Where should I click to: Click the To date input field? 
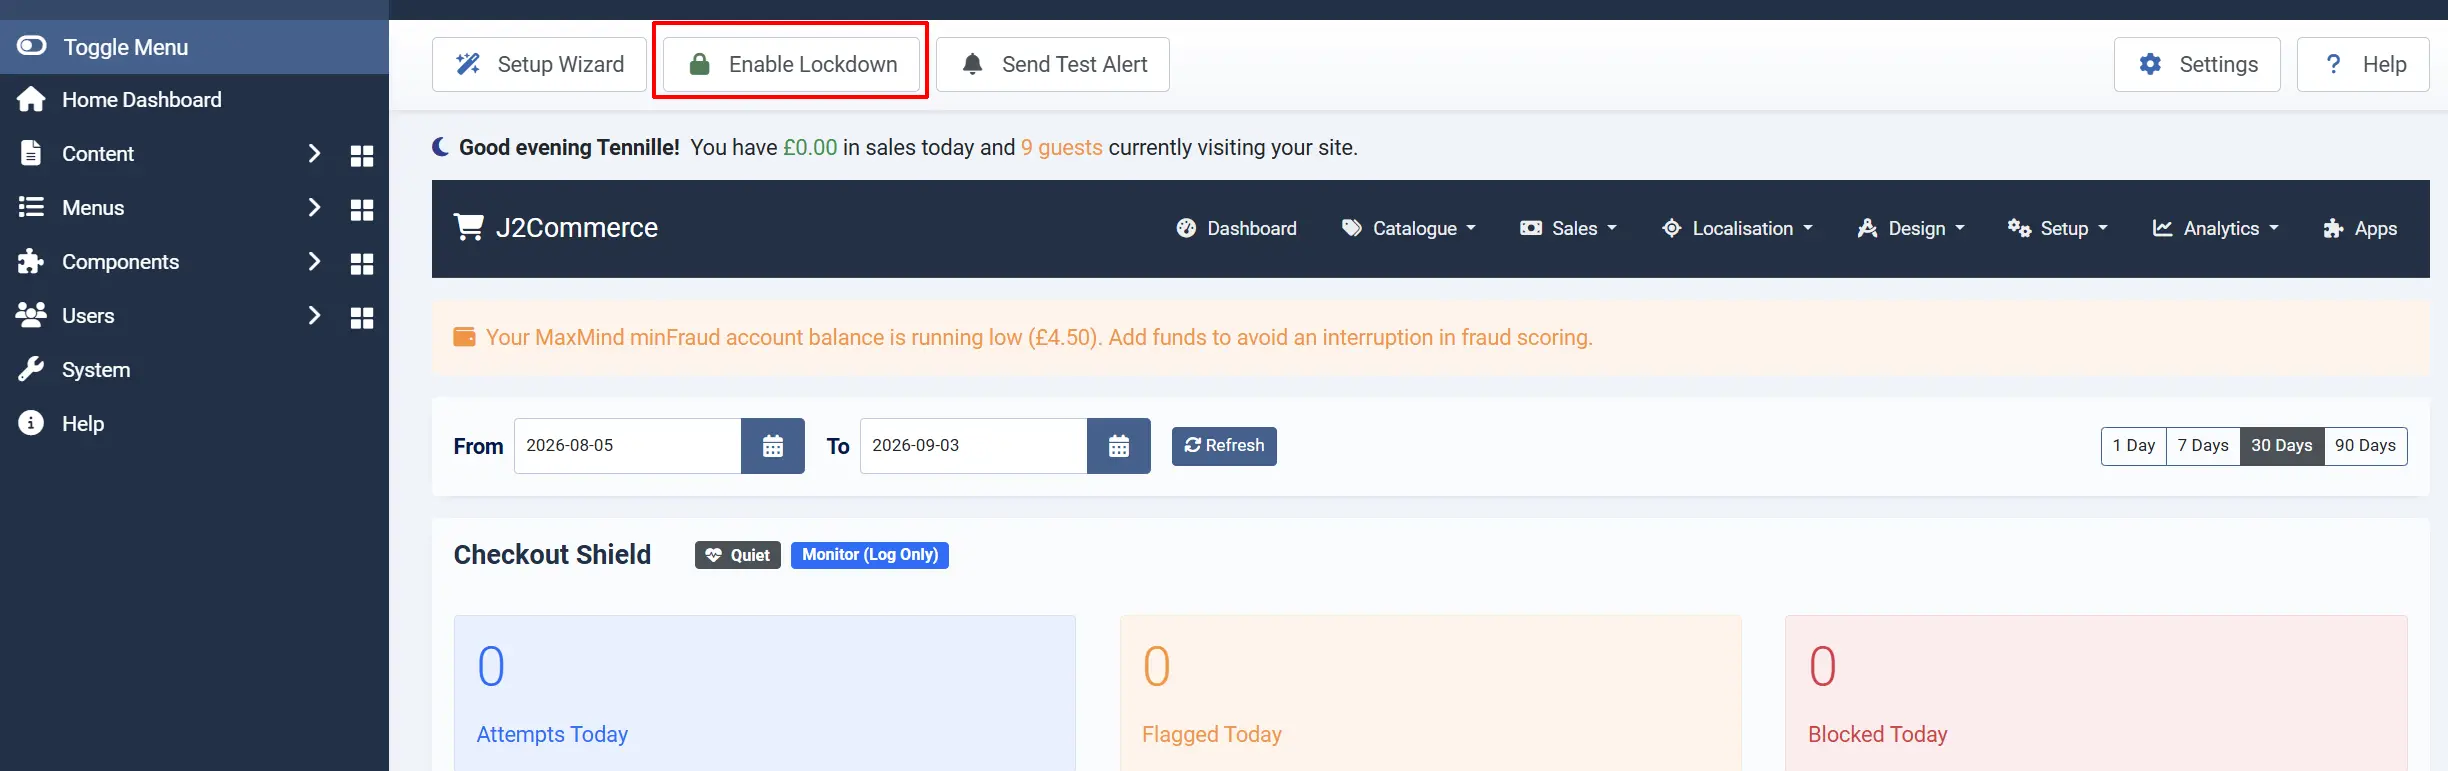point(974,446)
